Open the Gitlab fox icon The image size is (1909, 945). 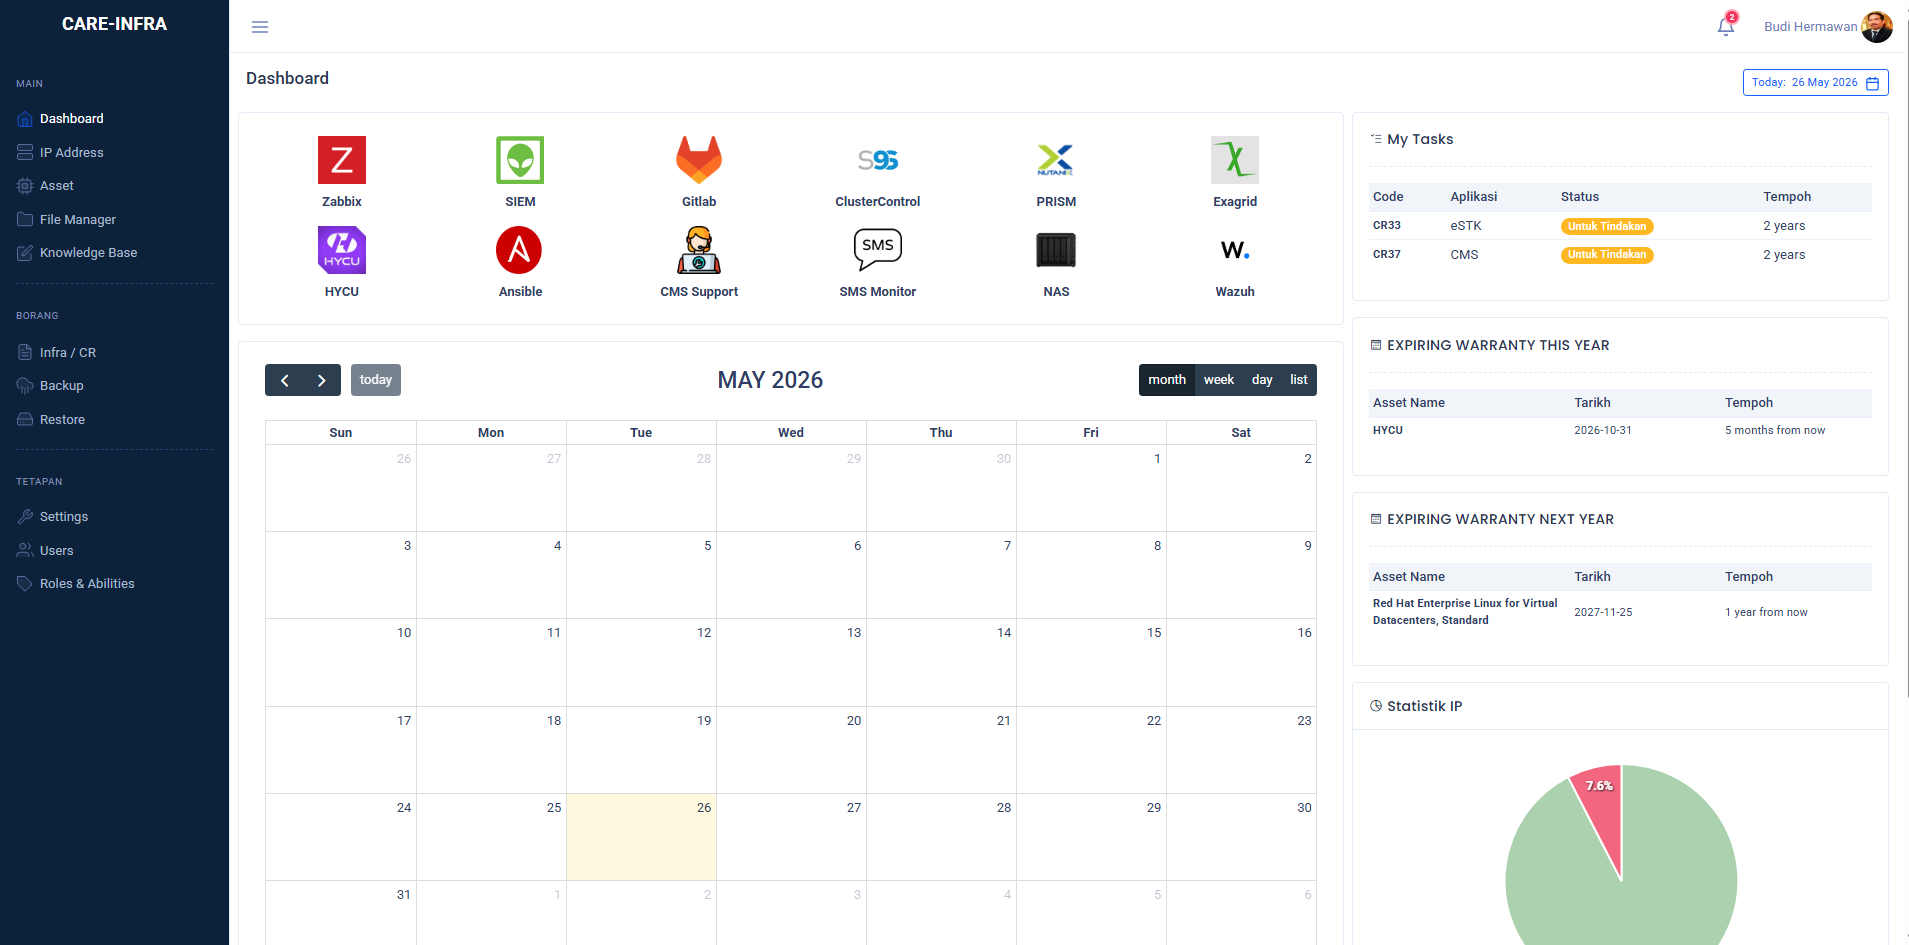coord(699,160)
